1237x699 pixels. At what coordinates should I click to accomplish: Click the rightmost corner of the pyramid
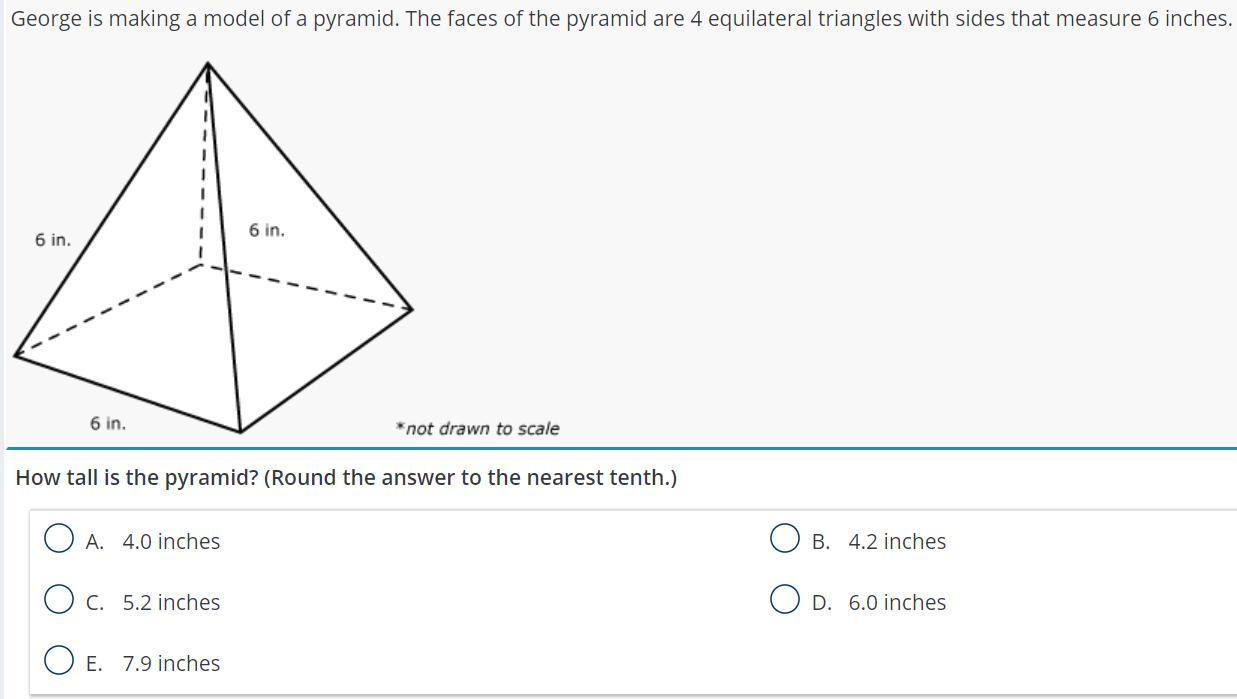[x=412, y=309]
